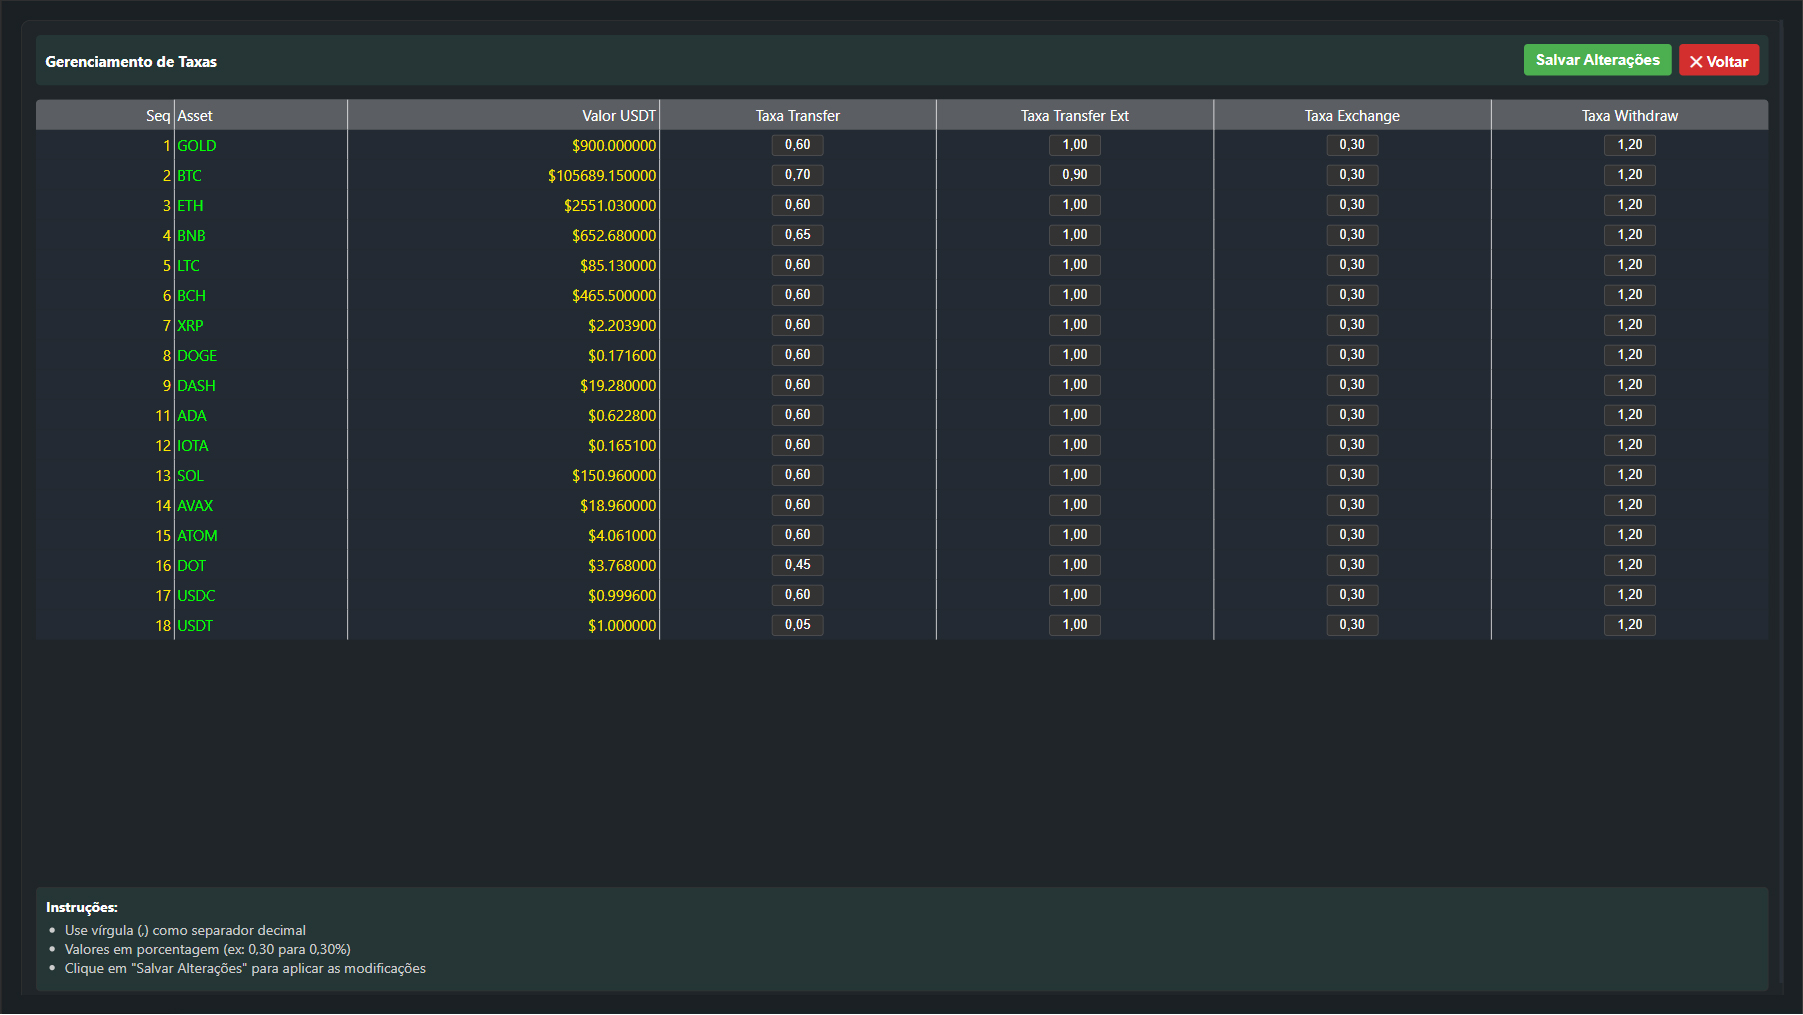The image size is (1803, 1015).
Task: Select GOLD Taxa Withdraw input
Action: pos(1630,145)
